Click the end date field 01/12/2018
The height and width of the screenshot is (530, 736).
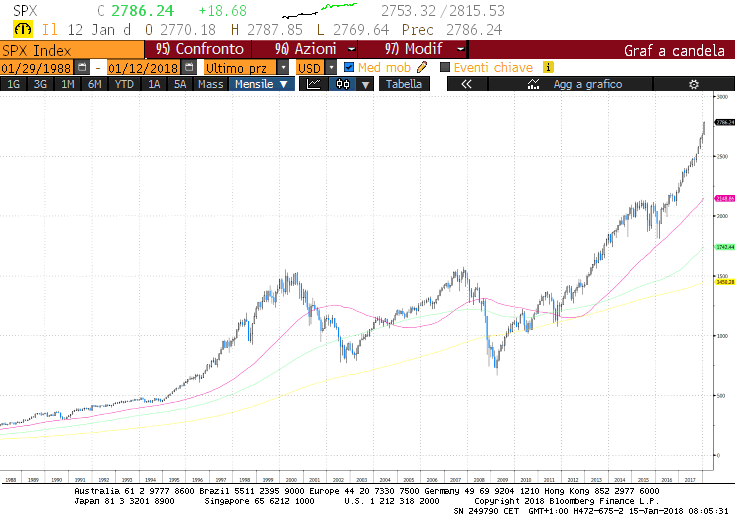(x=144, y=68)
